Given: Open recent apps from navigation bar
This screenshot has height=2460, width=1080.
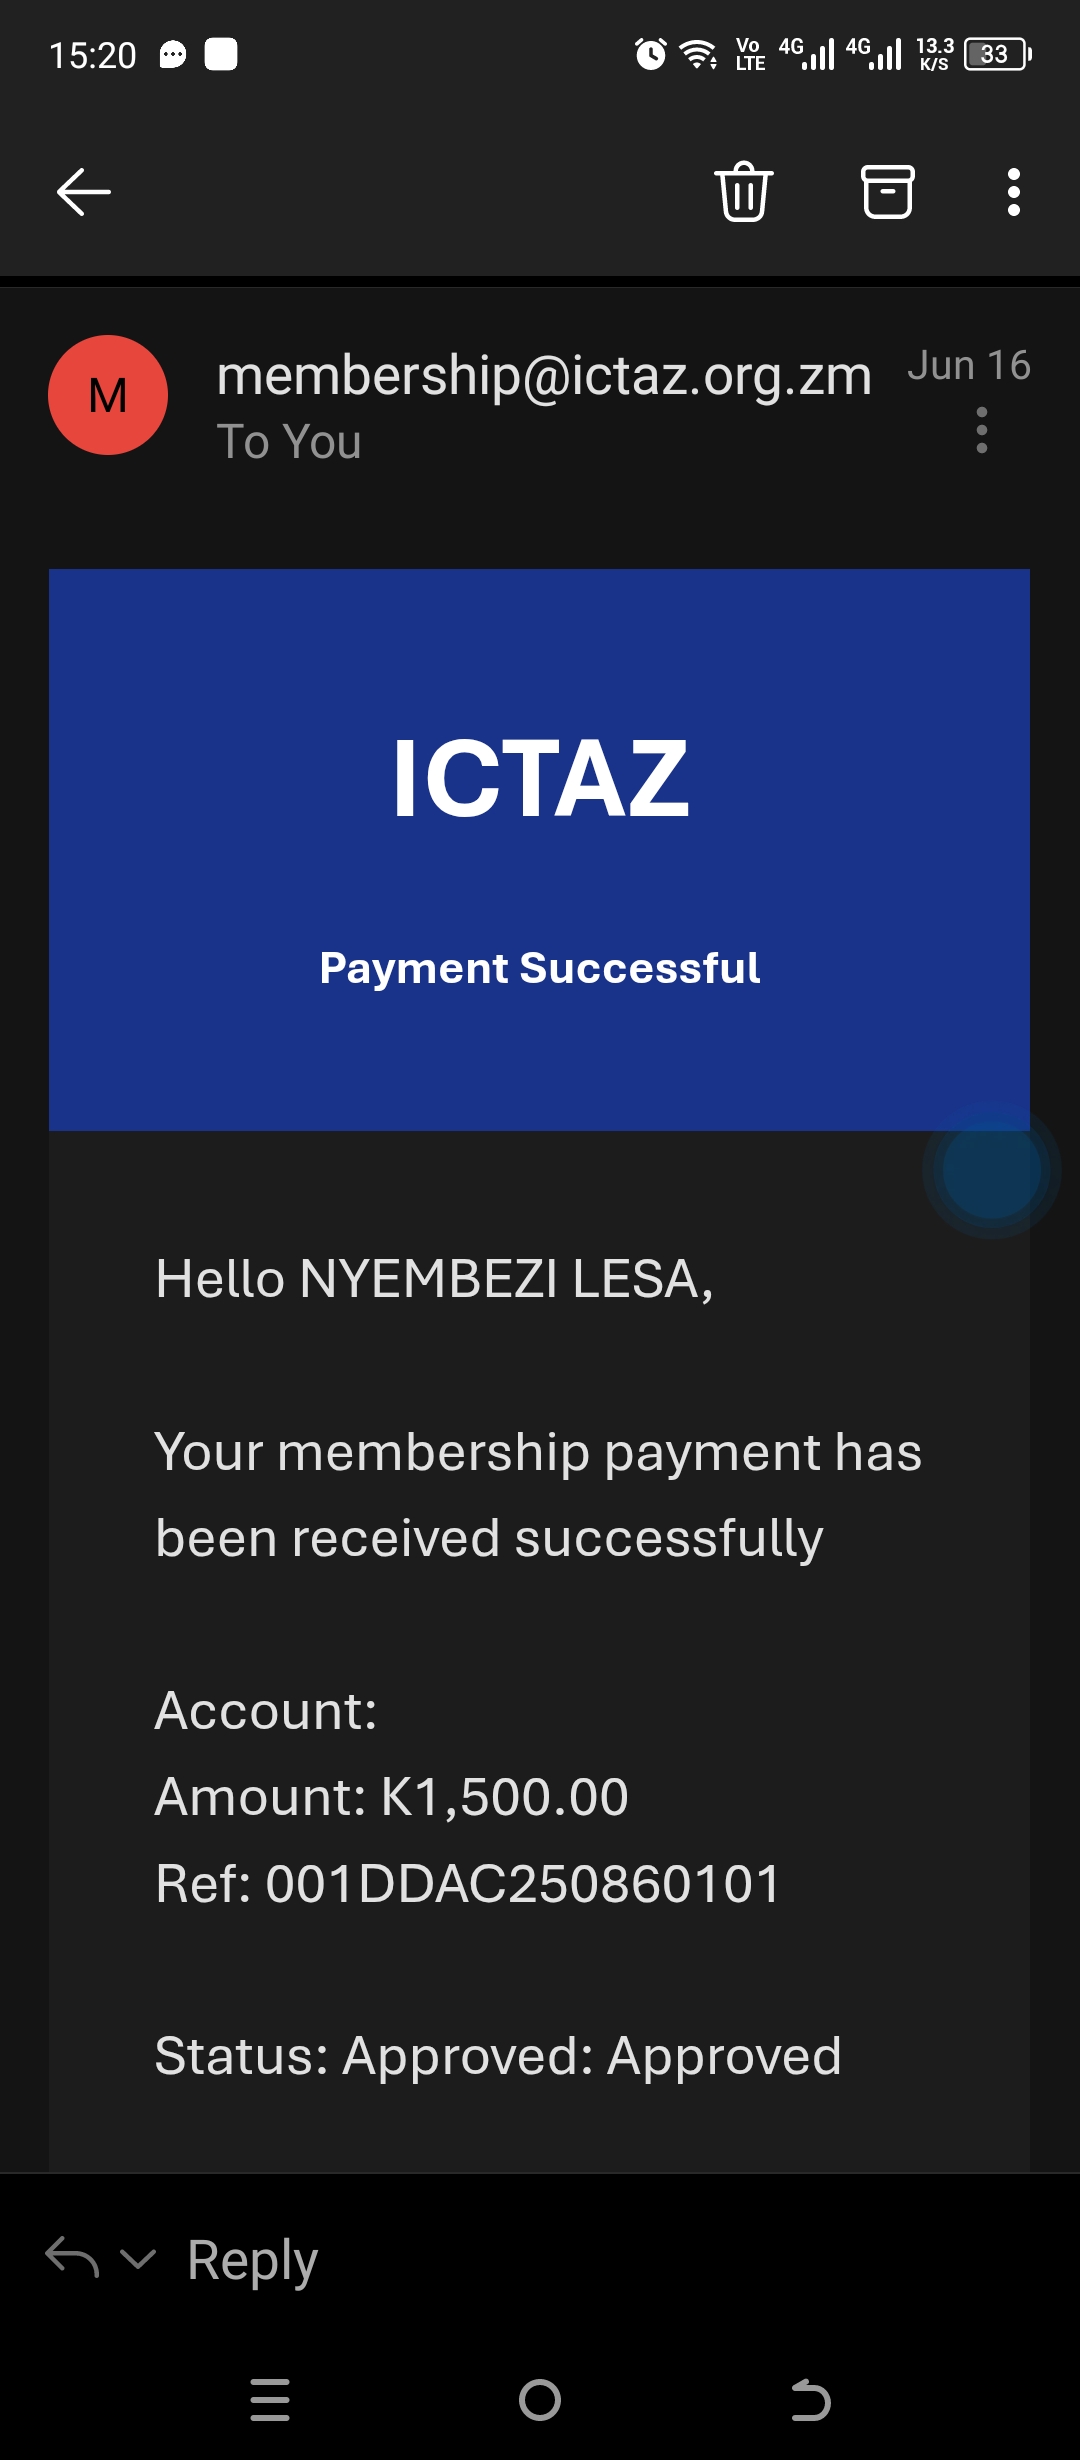Looking at the screenshot, I should click(x=270, y=2400).
